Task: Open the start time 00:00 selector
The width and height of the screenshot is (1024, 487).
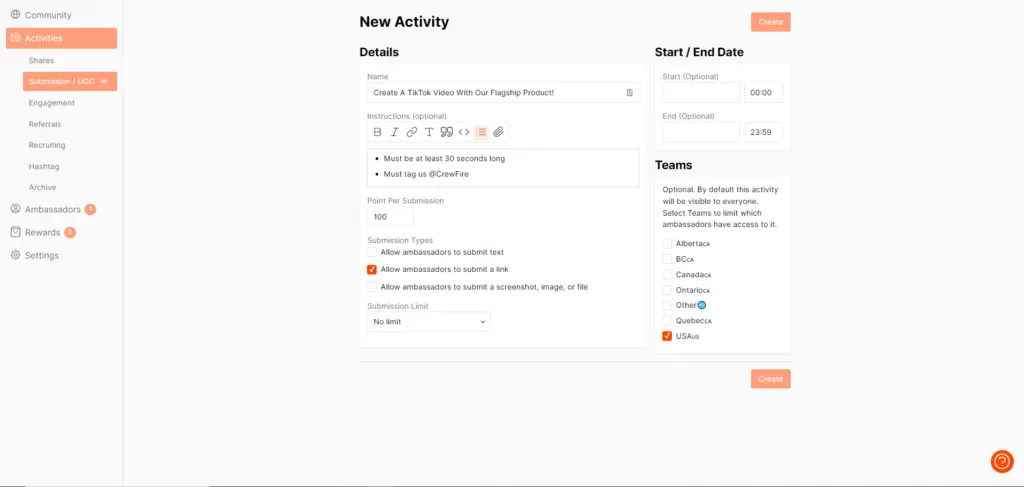Action: pos(763,92)
